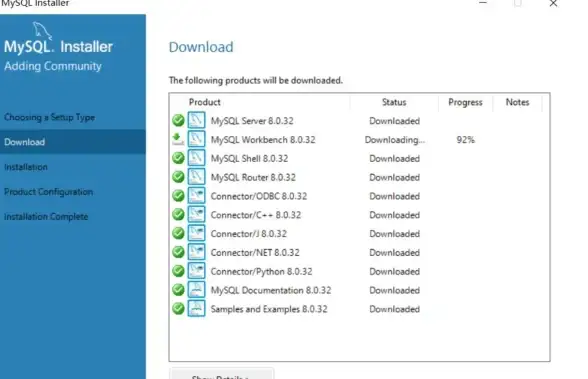Image resolution: width=588 pixels, height=379 pixels.
Task: Click green checkmark beside Connector/NET
Action: (178, 252)
